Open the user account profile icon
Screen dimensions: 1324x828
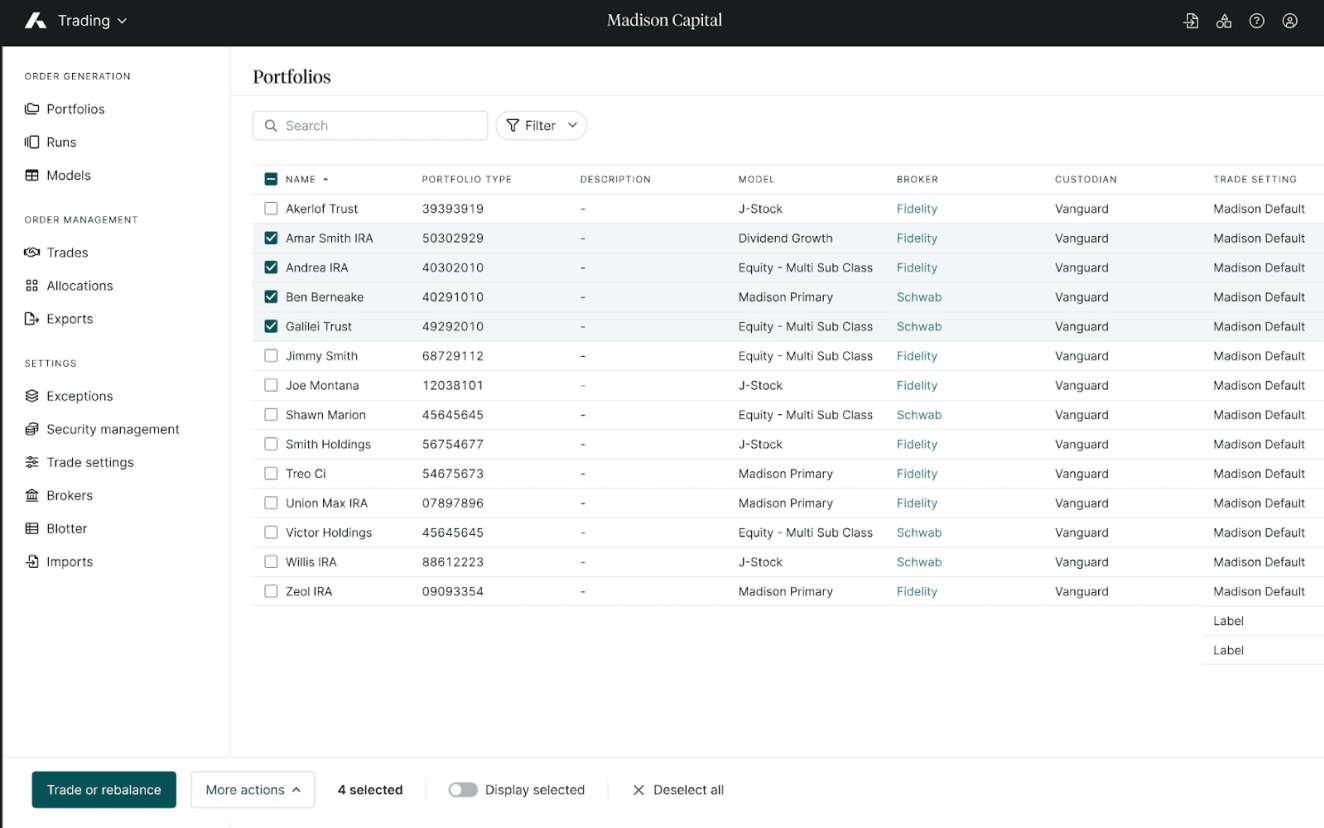pyautogui.click(x=1290, y=21)
